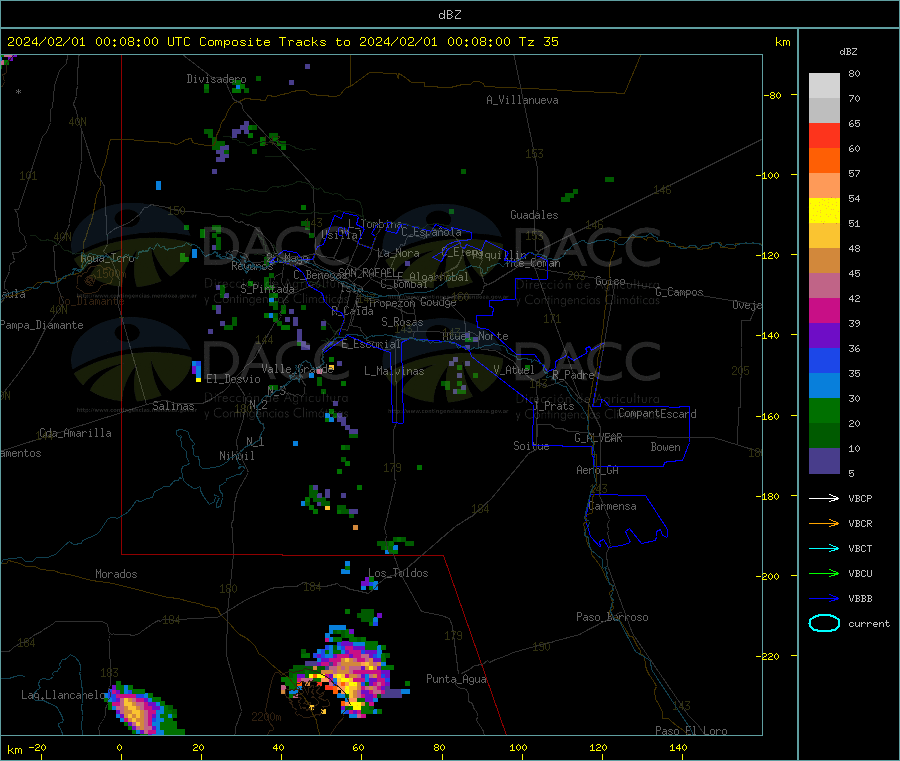
Task: Select the slate purple 5-10 dBZ swatch
Action: pos(824,461)
